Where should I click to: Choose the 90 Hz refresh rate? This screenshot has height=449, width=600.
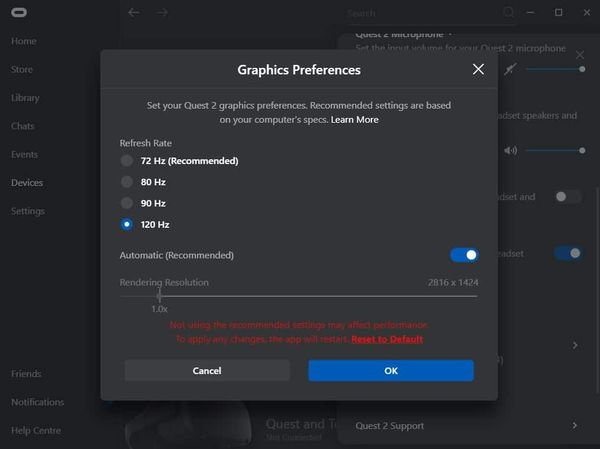pyautogui.click(x=126, y=203)
